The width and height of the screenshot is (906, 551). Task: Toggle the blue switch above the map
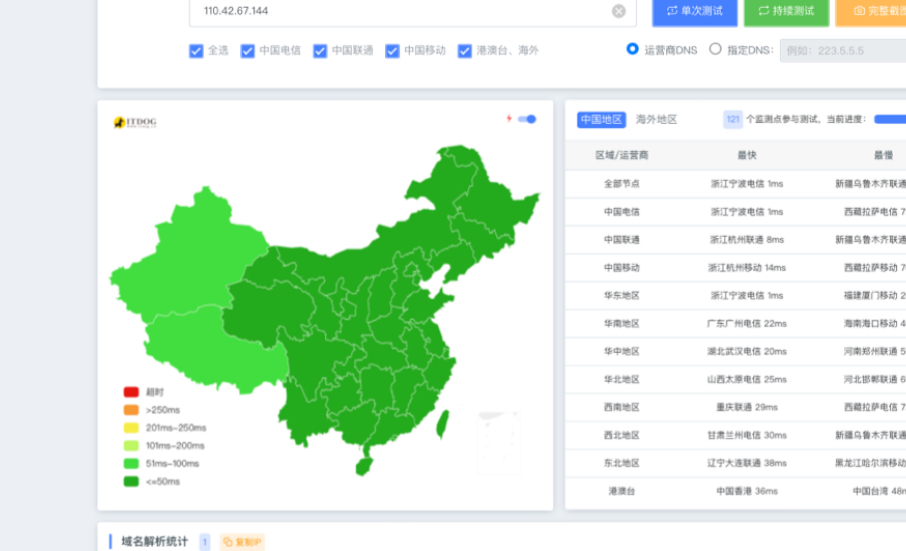[x=527, y=119]
